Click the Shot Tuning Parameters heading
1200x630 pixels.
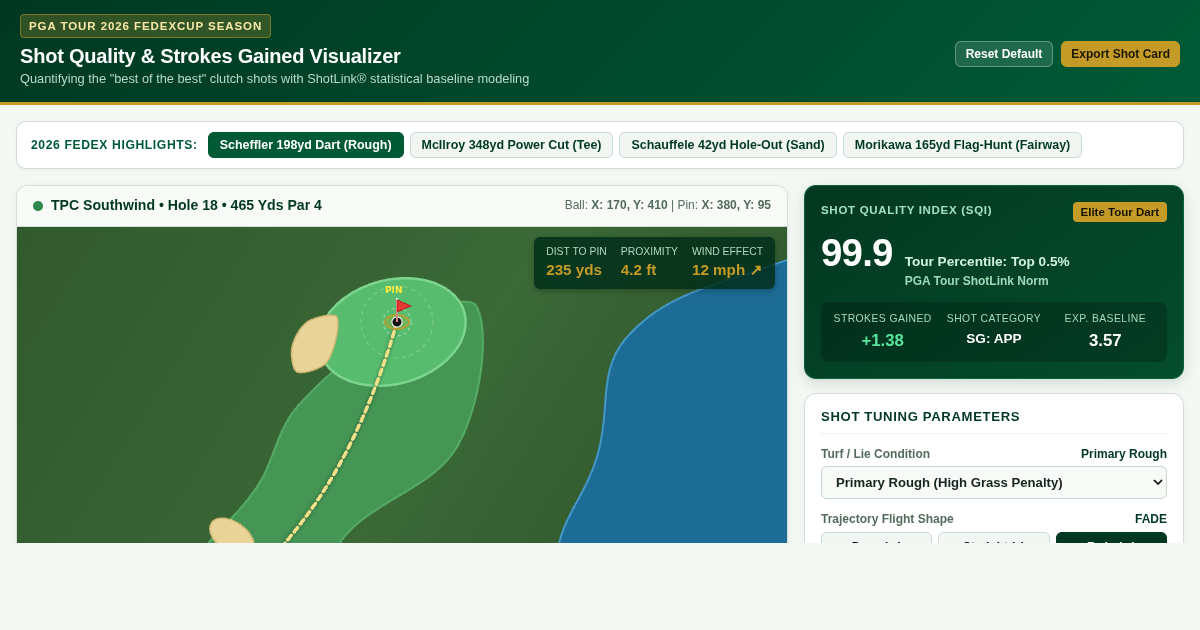pos(920,417)
